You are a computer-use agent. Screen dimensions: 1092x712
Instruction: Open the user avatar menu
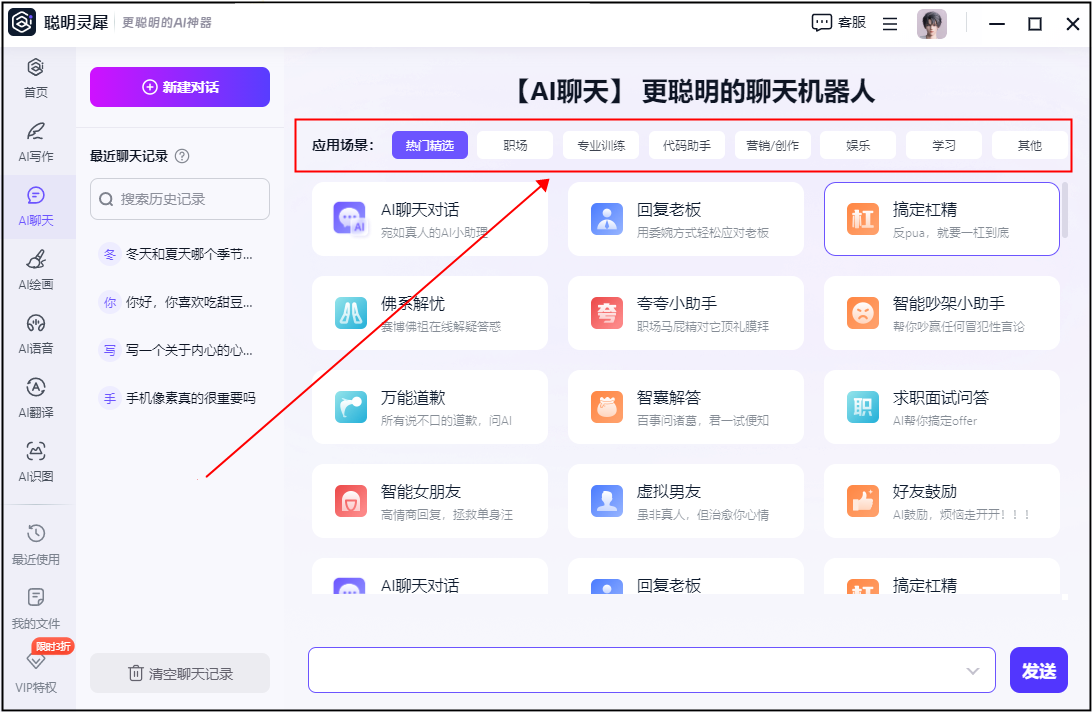point(932,24)
